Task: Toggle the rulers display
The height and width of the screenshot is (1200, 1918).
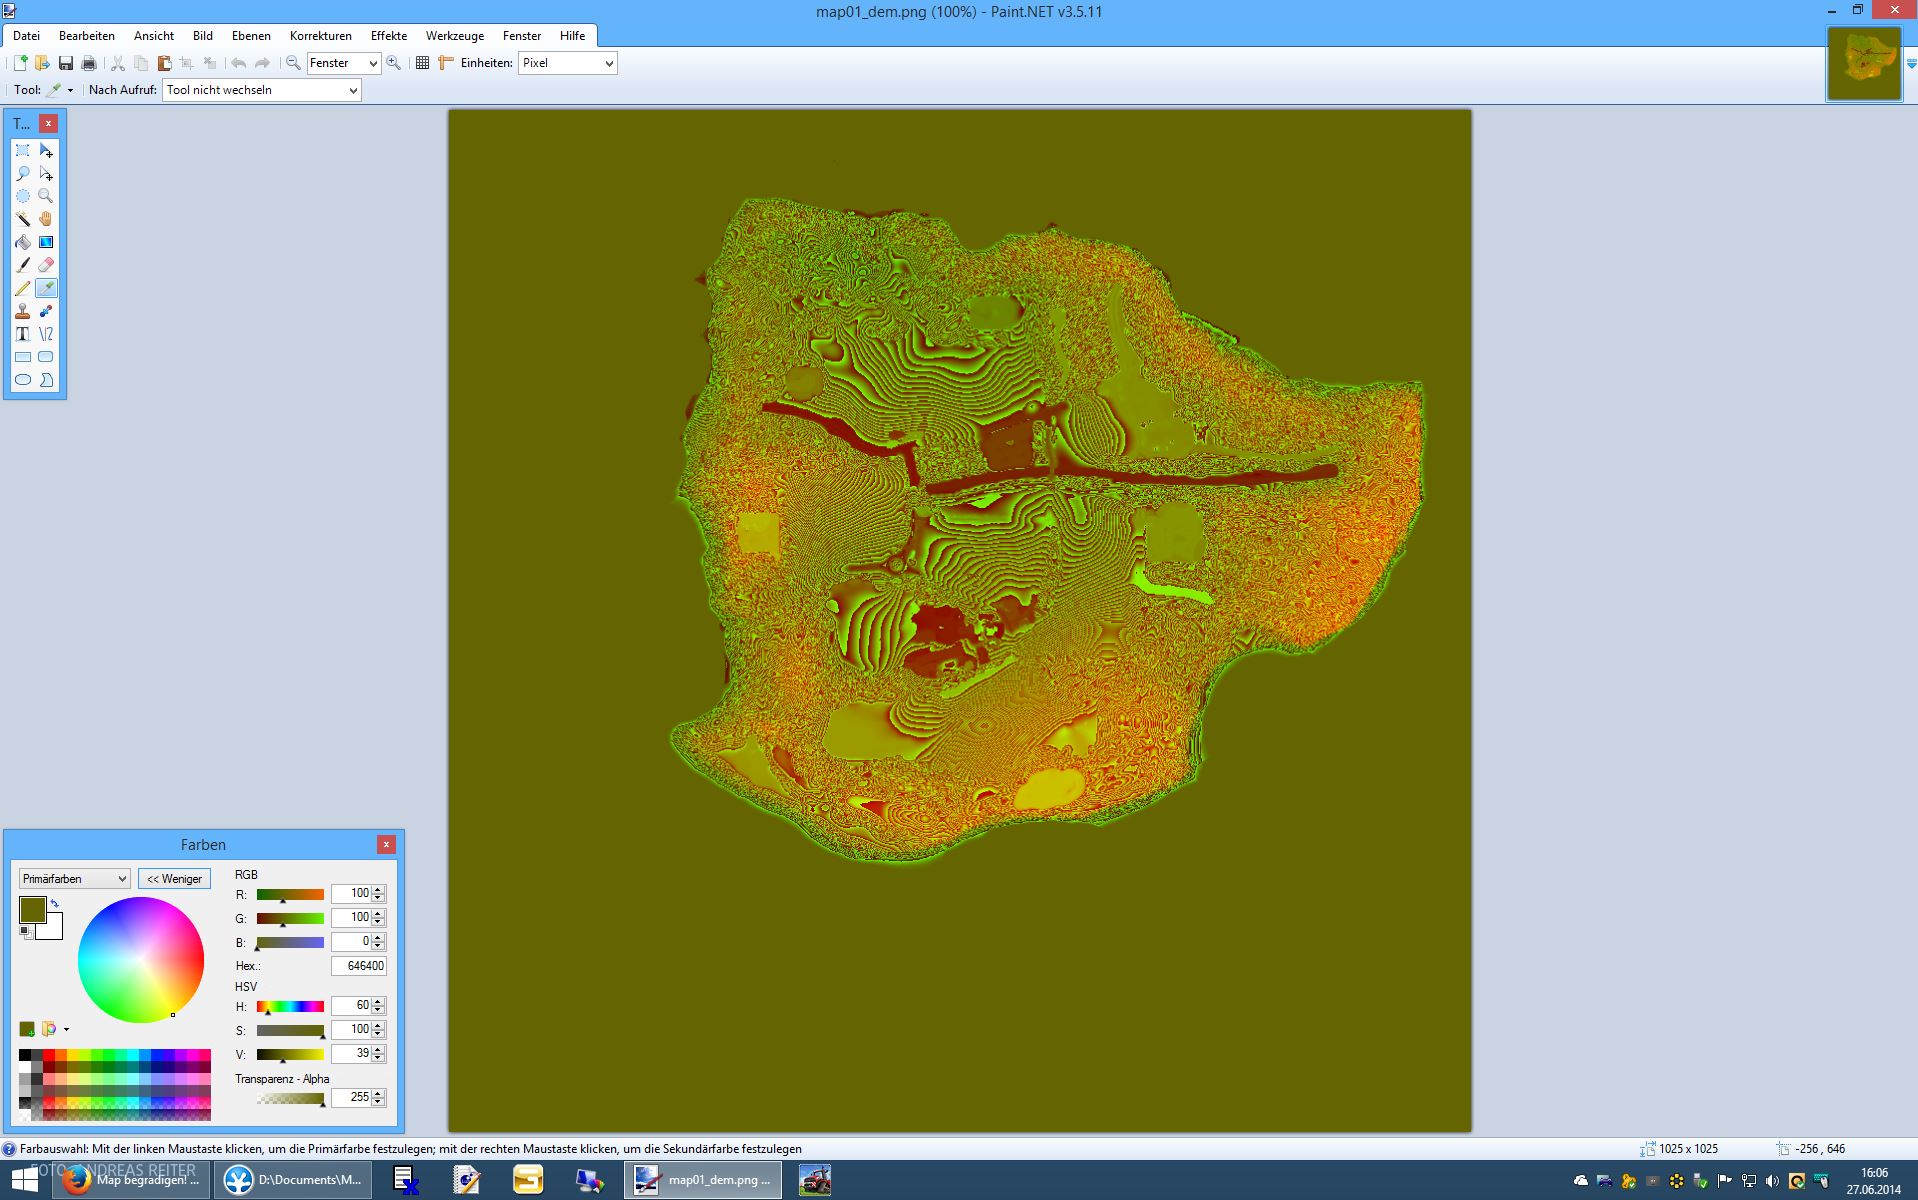Action: click(x=446, y=63)
